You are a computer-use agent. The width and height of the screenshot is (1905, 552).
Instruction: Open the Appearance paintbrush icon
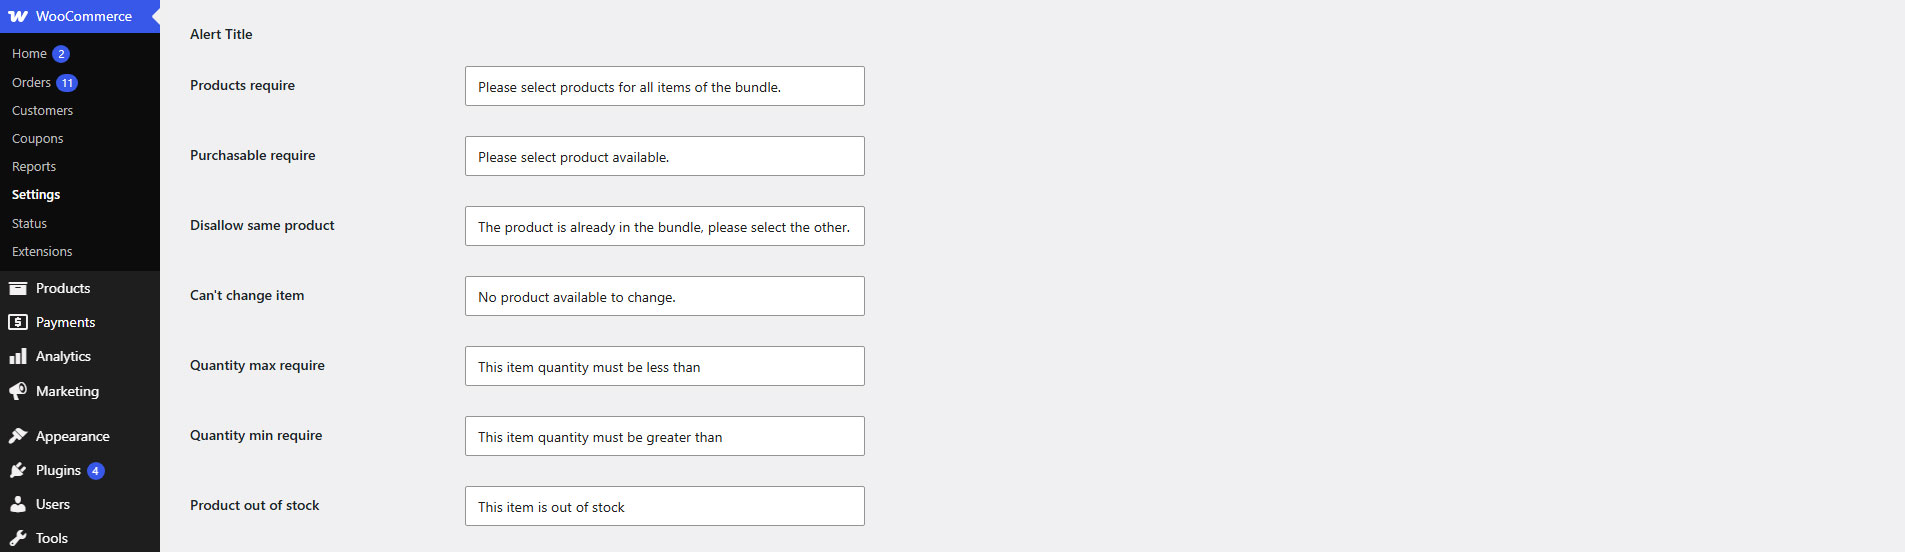pyautogui.click(x=18, y=436)
